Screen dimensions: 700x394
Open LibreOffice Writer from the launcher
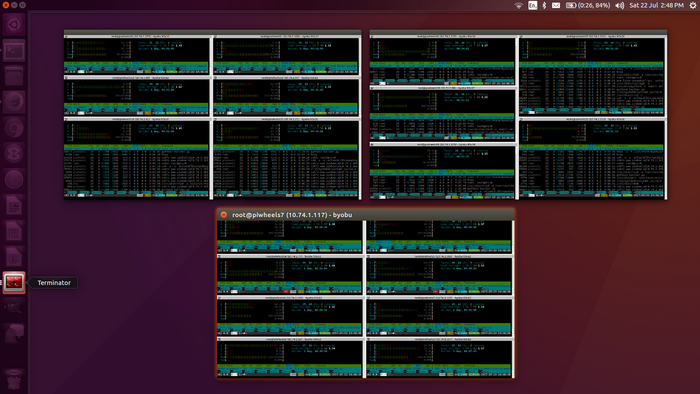tap(14, 205)
